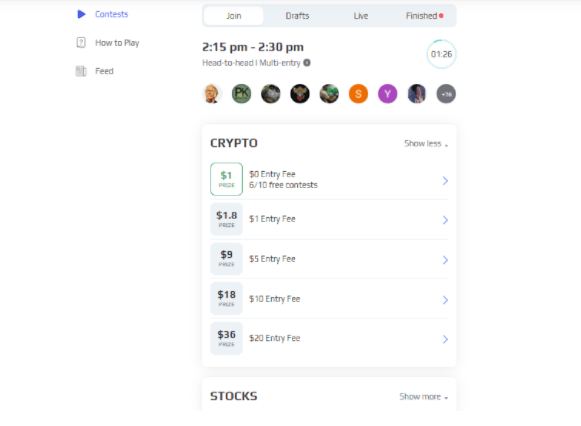Select the $18 prize contest row
This screenshot has width=581, height=426.
pyautogui.click(x=329, y=299)
